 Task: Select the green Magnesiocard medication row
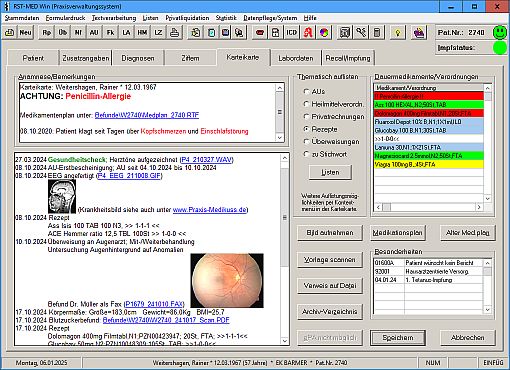coord(428,156)
